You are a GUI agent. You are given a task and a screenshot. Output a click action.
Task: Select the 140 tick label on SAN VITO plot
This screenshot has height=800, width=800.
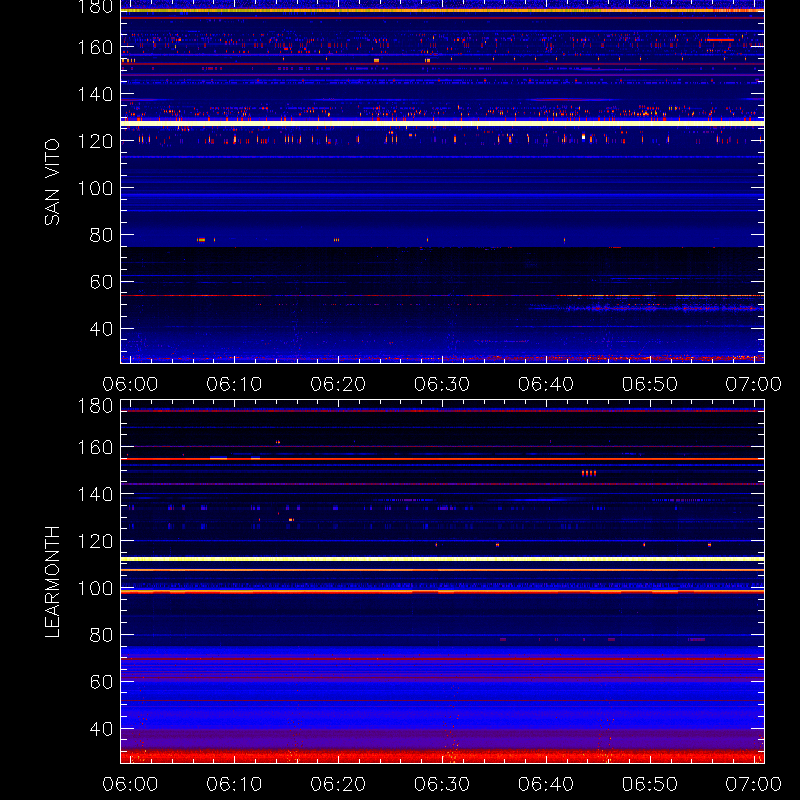(95, 94)
